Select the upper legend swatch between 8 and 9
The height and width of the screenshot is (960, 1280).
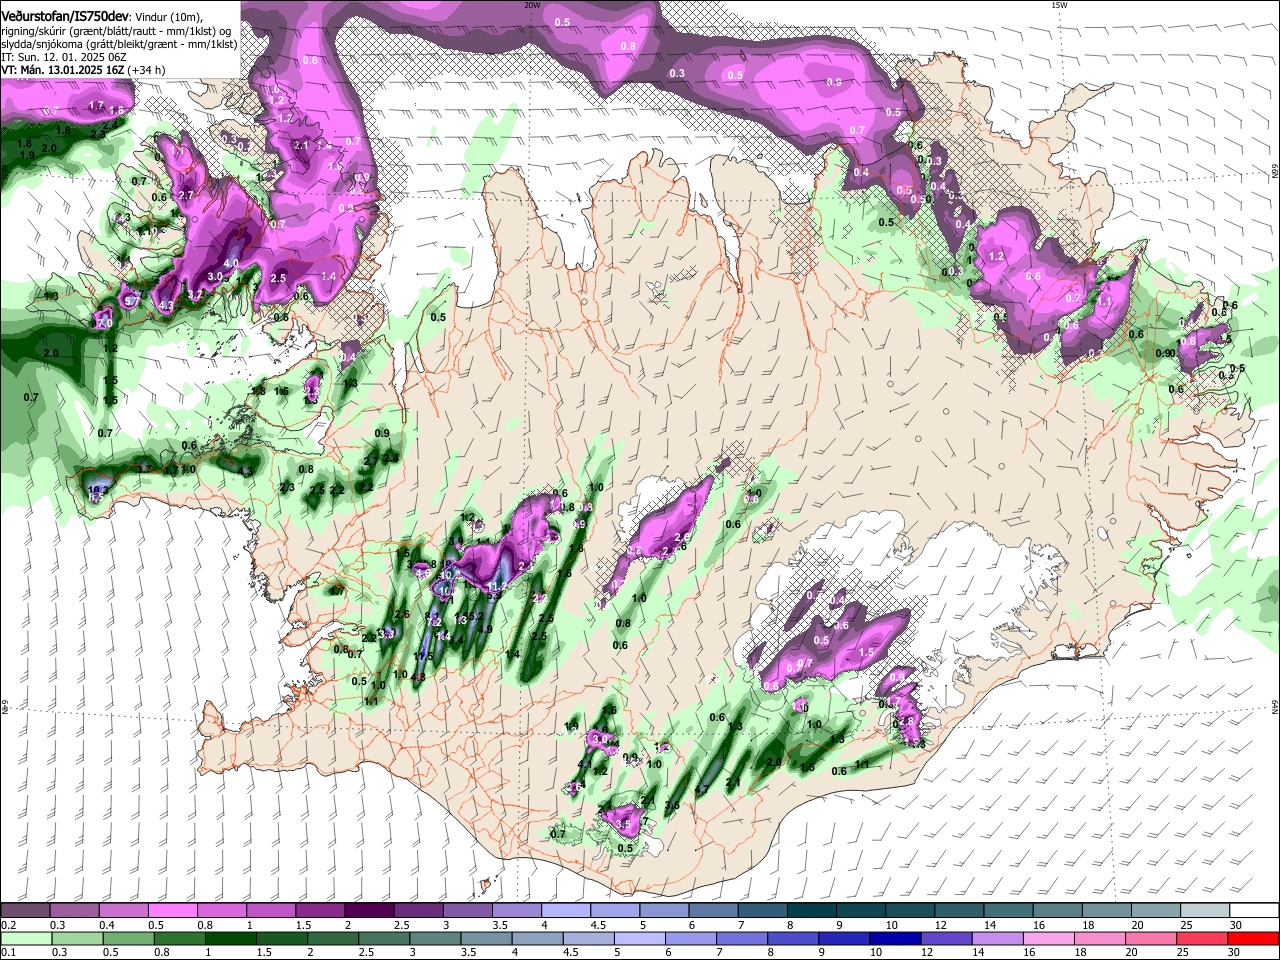click(812, 911)
